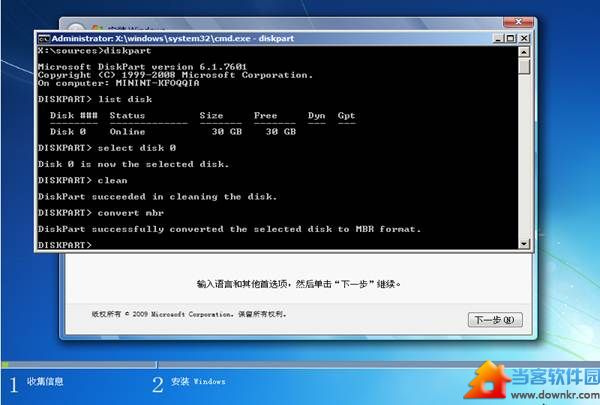This screenshot has height=405, width=600.
Task: Minimize the diskpart command window
Action: click(498, 38)
